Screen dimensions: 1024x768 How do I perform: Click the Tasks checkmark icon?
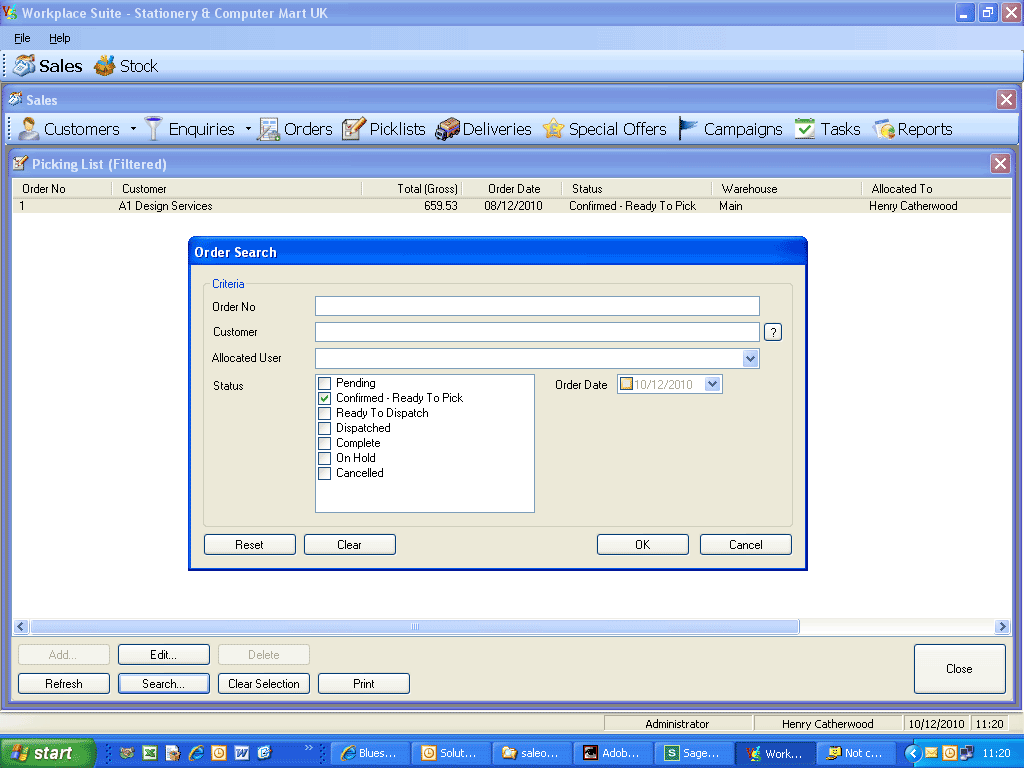point(805,129)
